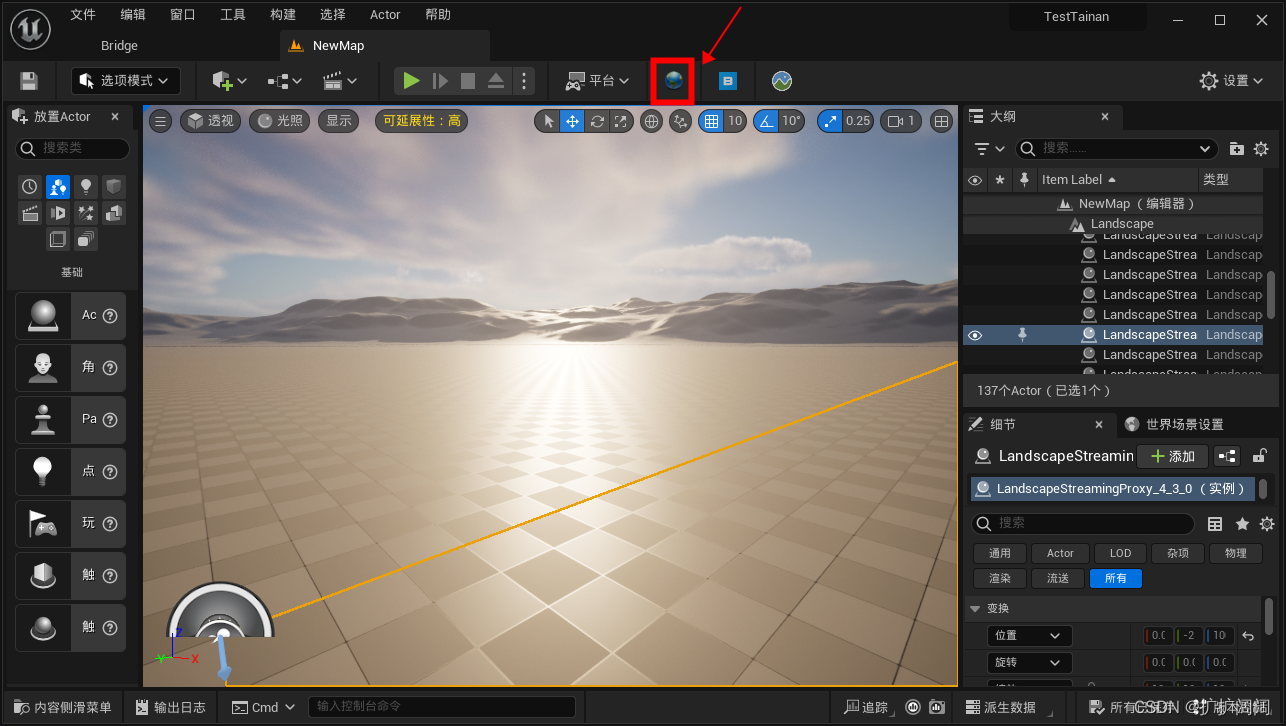Open the 选项模式 selection mode dropdown
1286x726 pixels.
coord(125,80)
